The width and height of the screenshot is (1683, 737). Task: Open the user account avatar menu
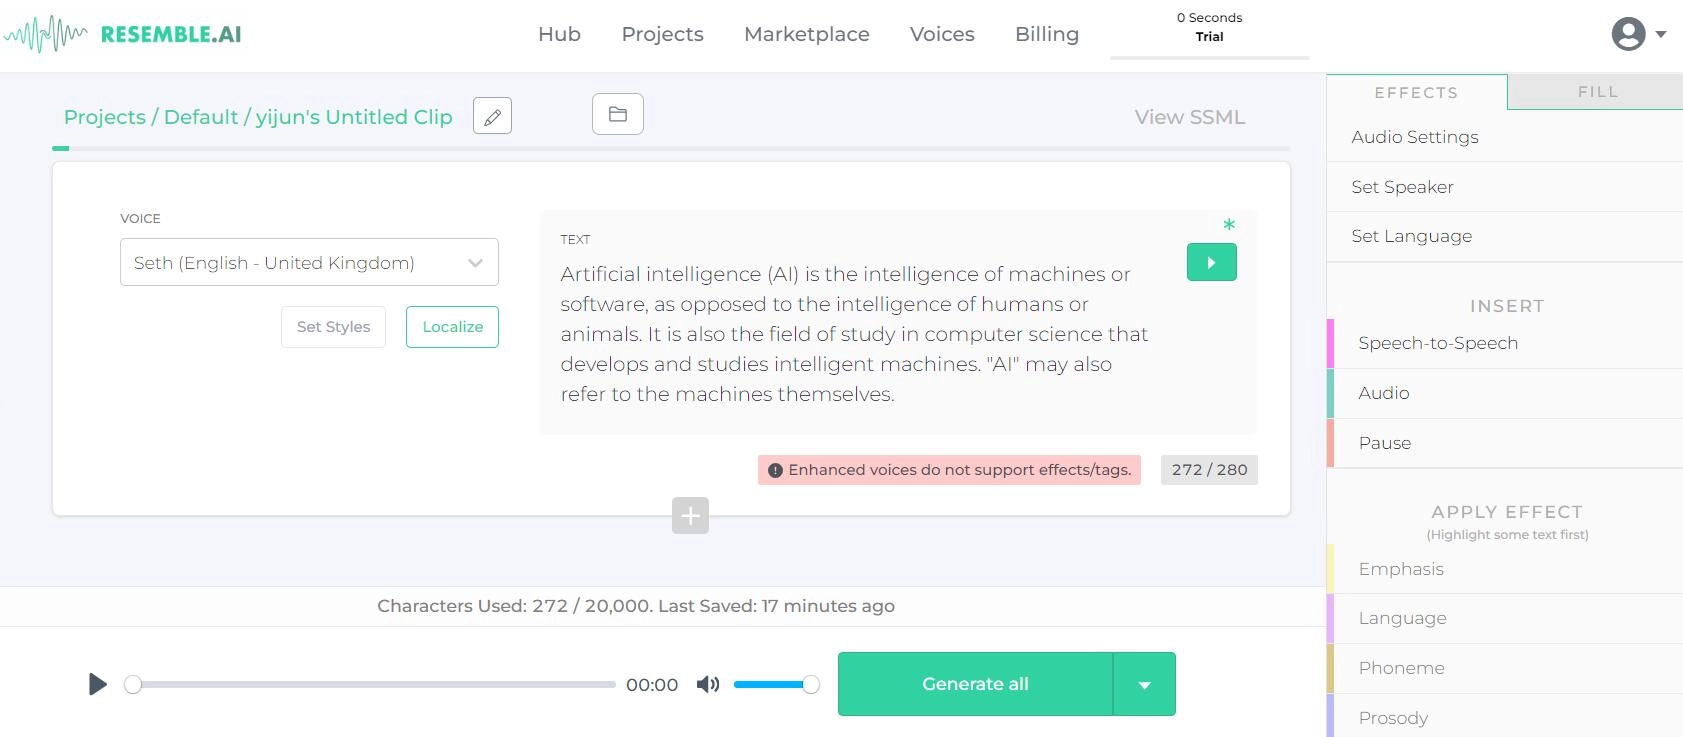coord(1628,34)
